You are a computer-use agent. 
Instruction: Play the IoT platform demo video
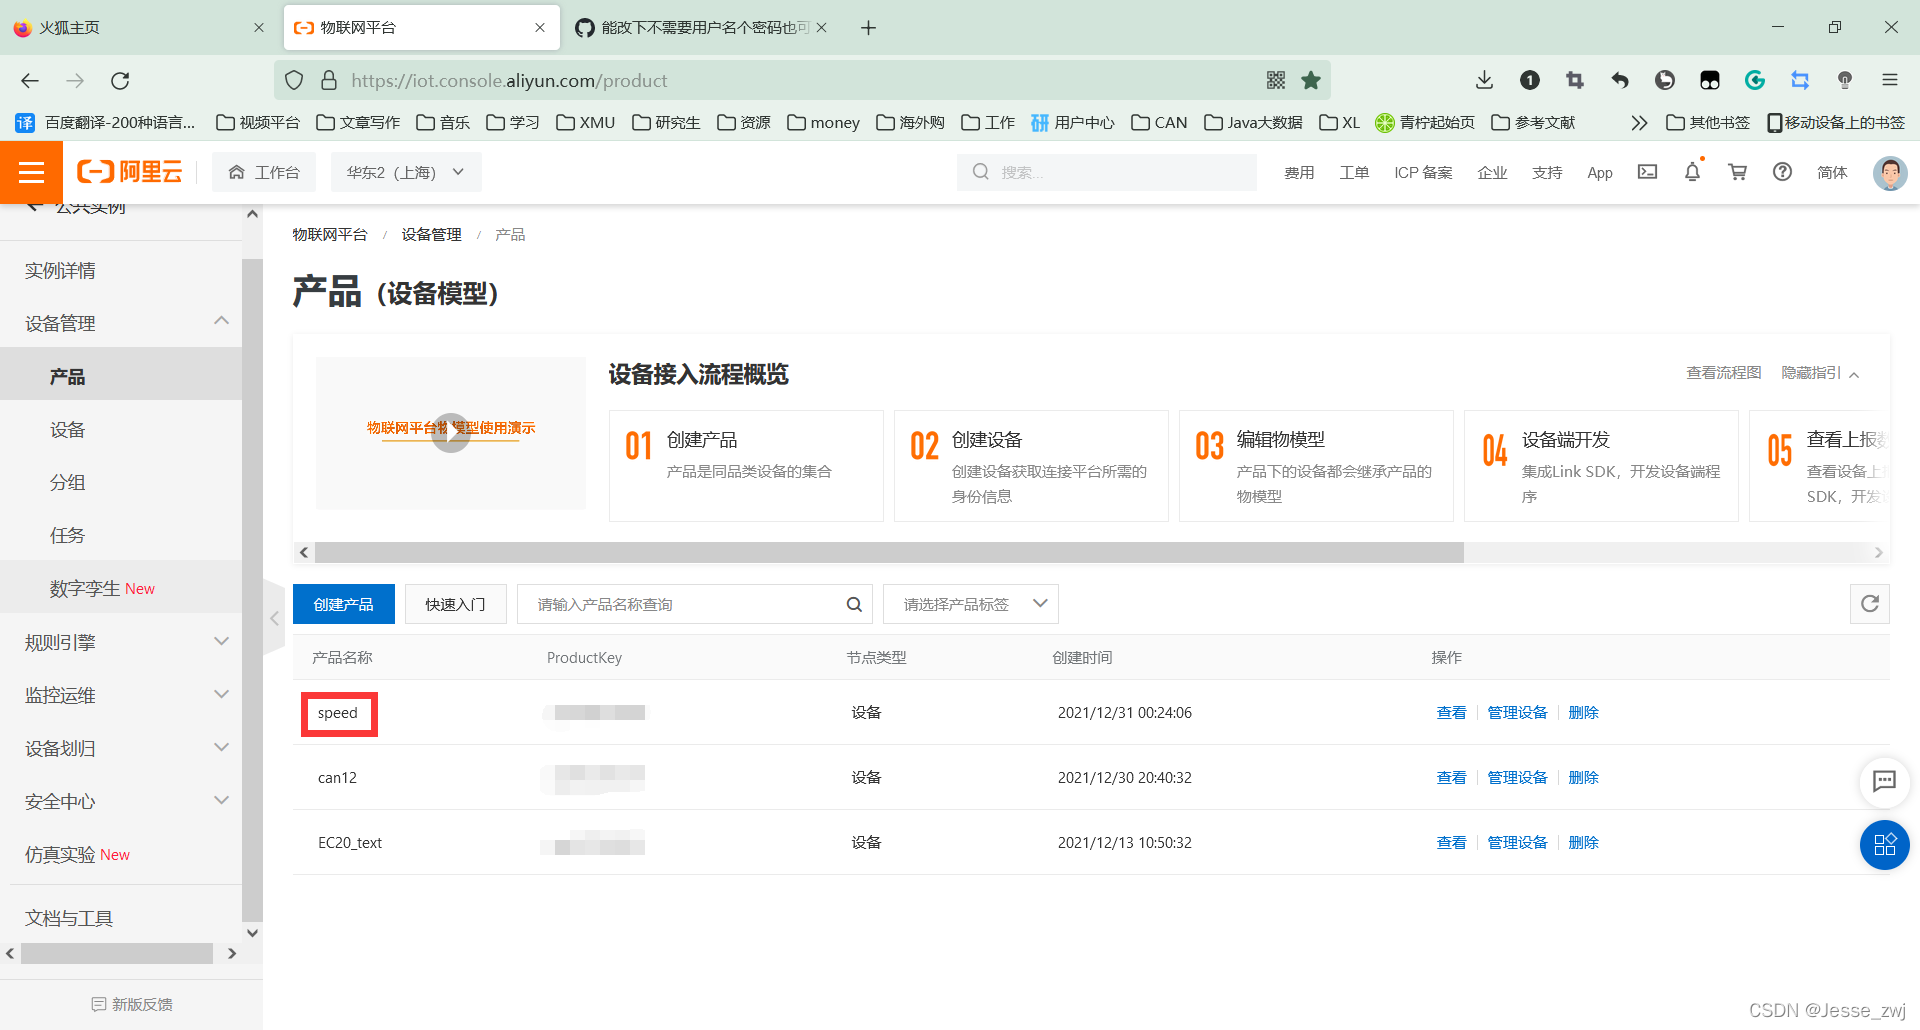(451, 433)
